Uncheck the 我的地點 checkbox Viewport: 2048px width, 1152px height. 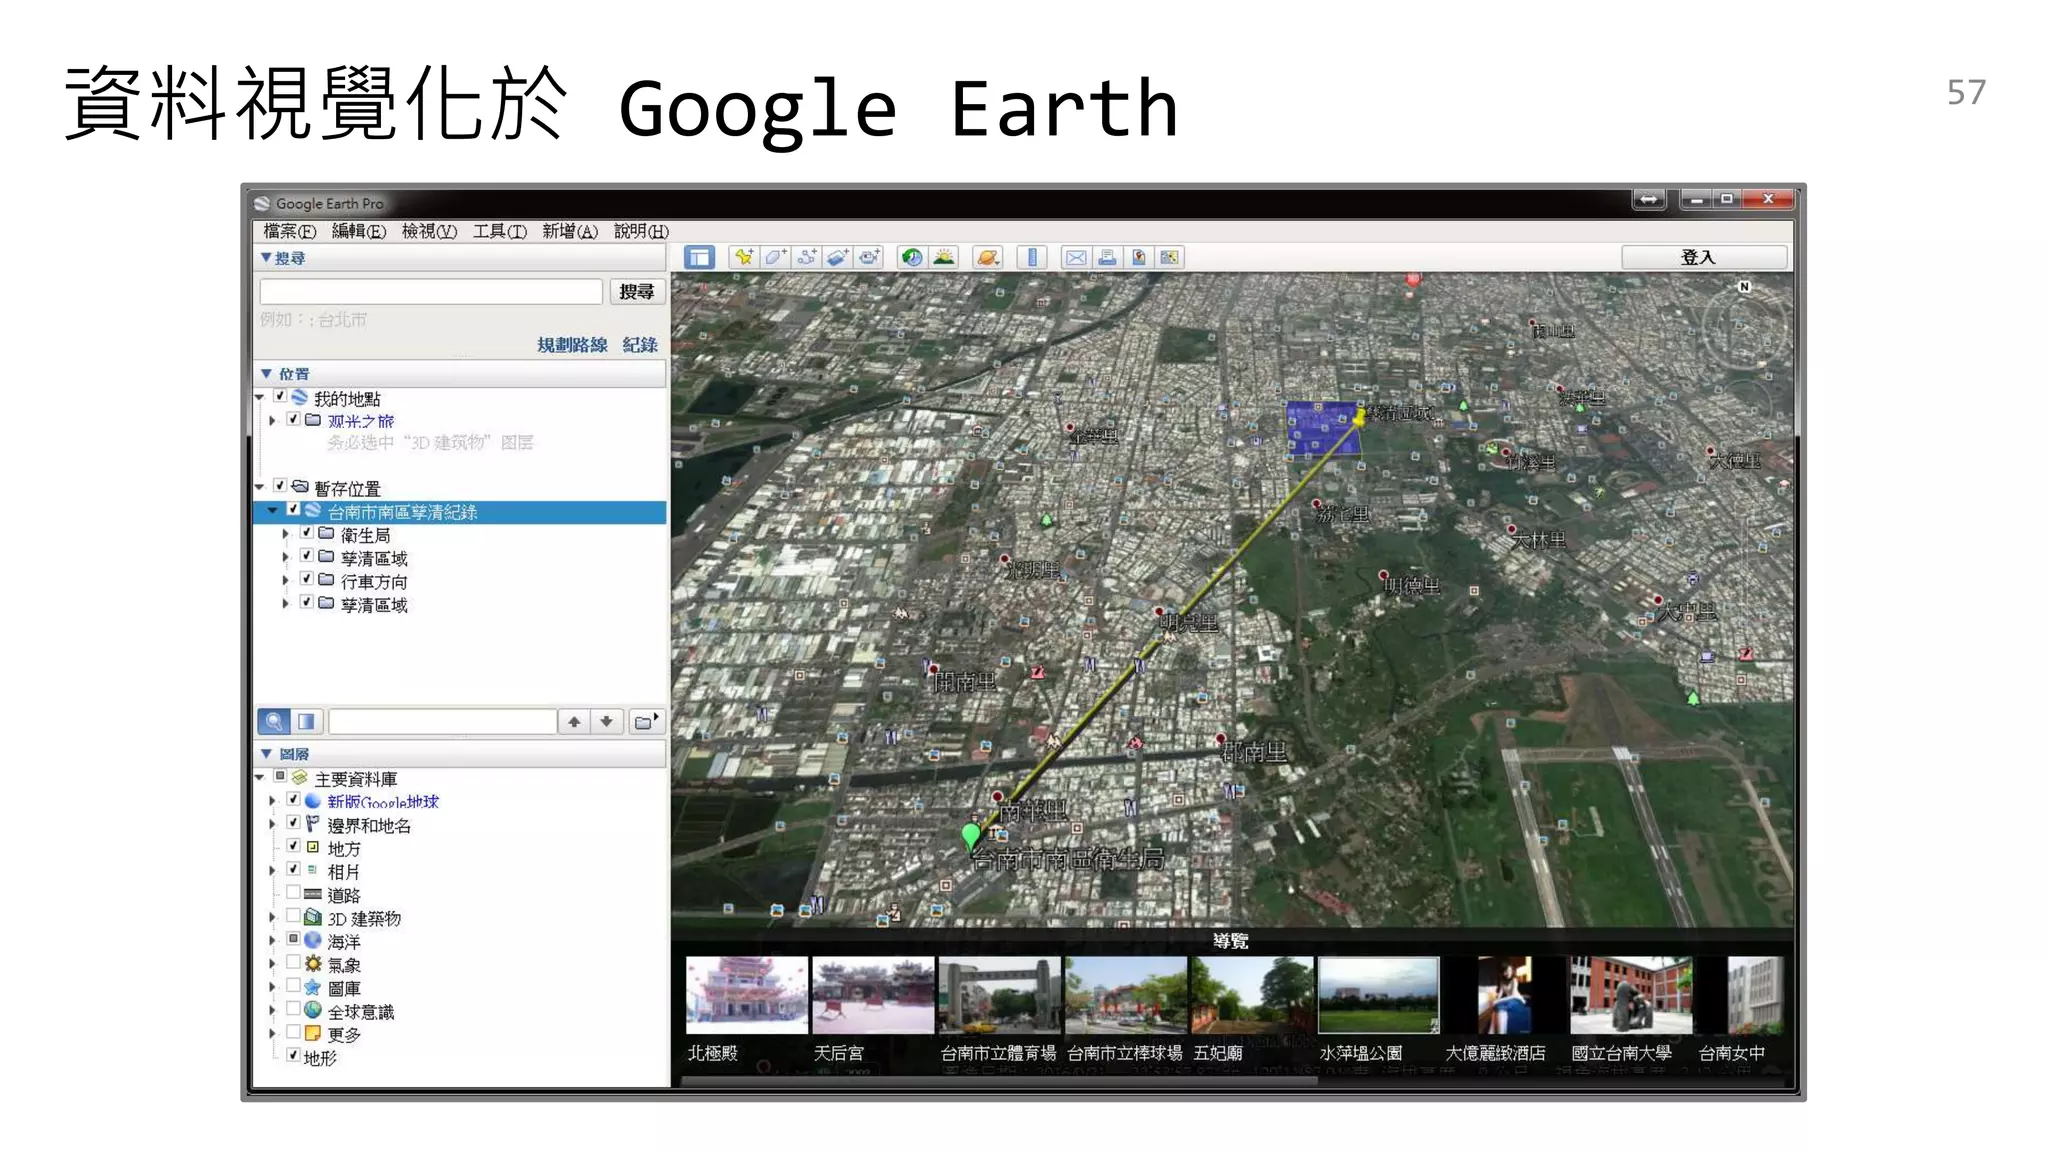pos(280,397)
